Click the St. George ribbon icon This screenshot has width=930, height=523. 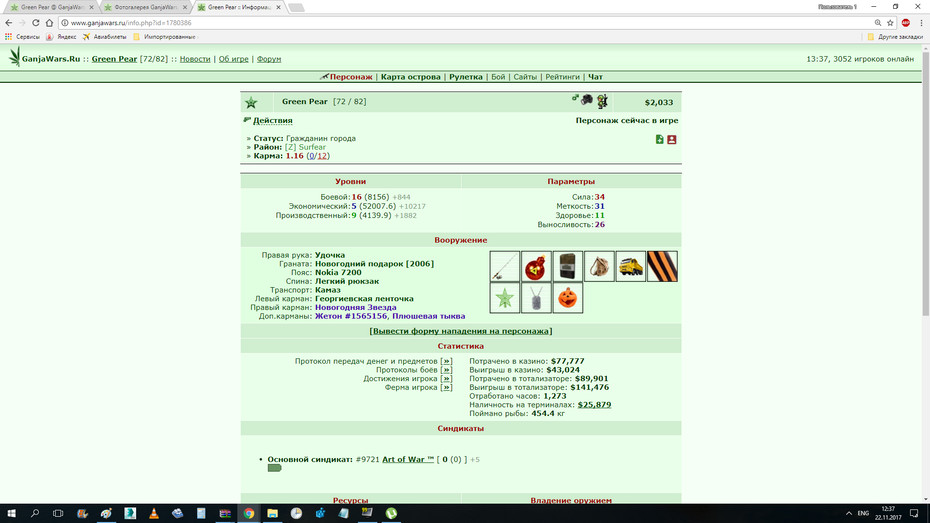click(662, 266)
